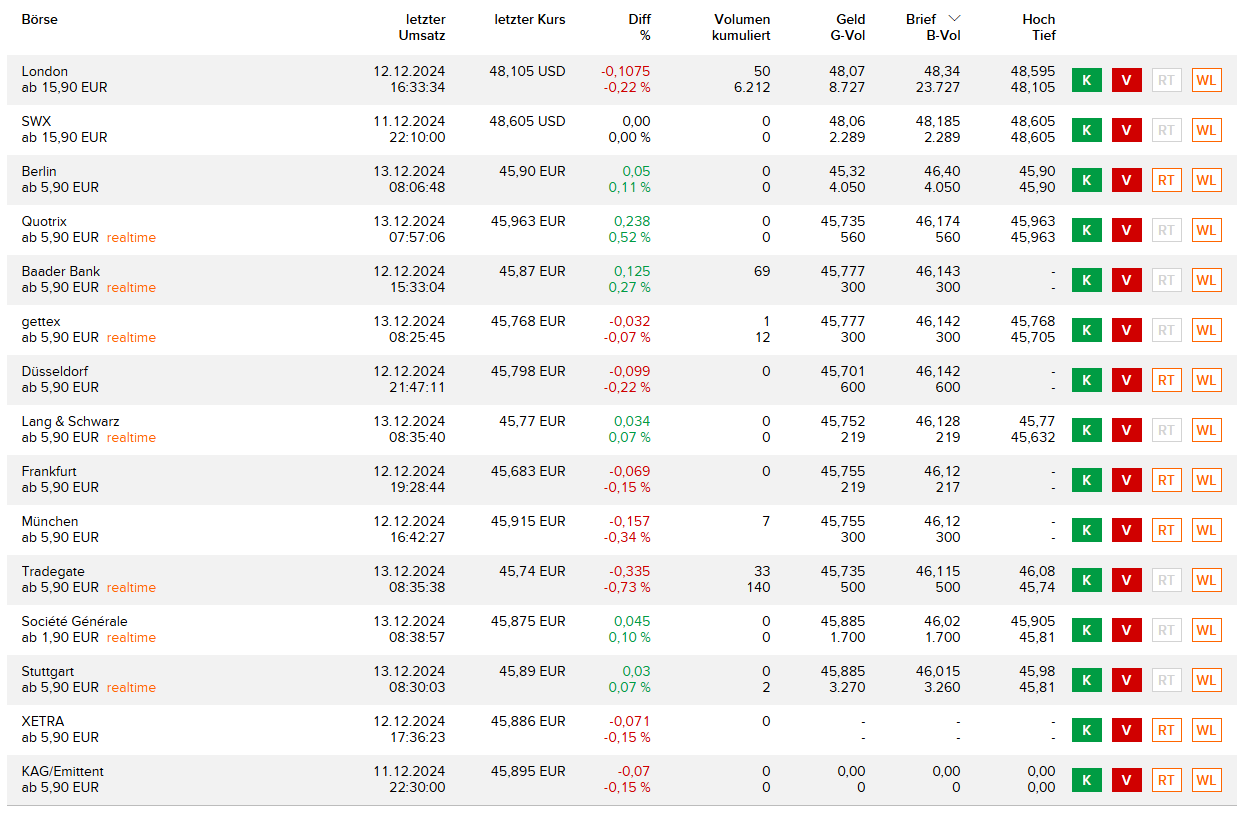Screen dimensions: 1249x815
Task: Click green K buy button for London
Action: (1086, 80)
